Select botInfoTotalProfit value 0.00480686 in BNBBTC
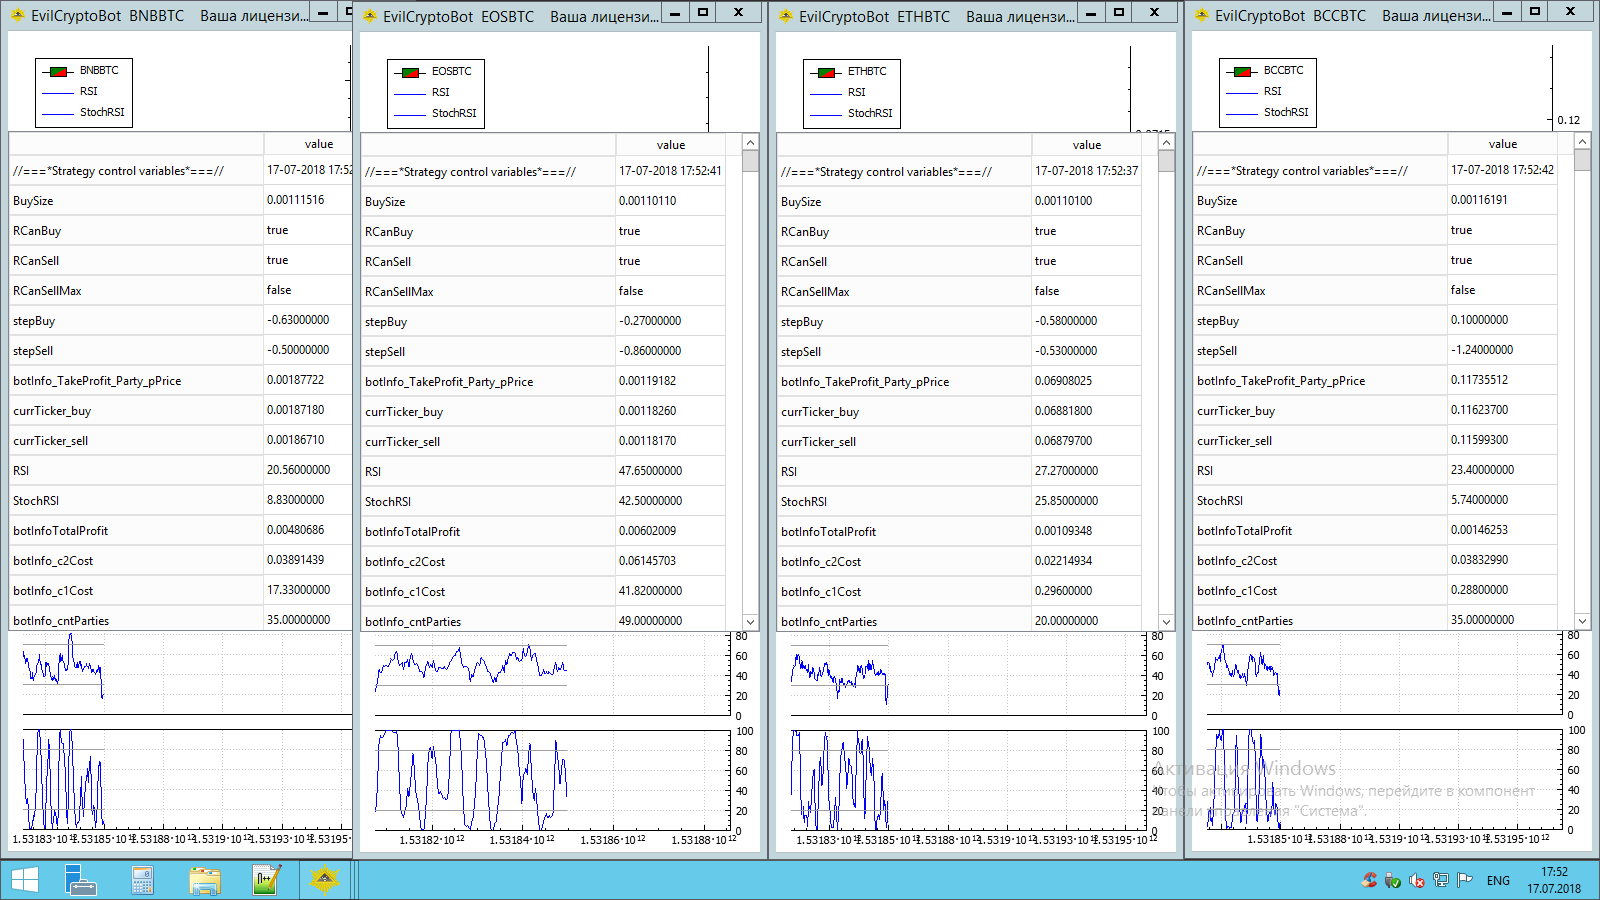 295,530
